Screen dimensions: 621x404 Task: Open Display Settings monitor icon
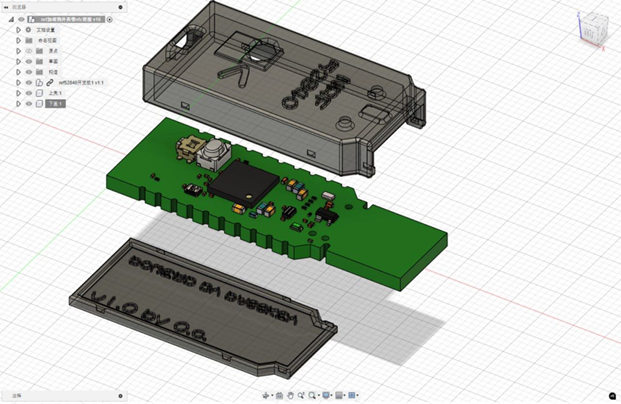click(x=326, y=395)
